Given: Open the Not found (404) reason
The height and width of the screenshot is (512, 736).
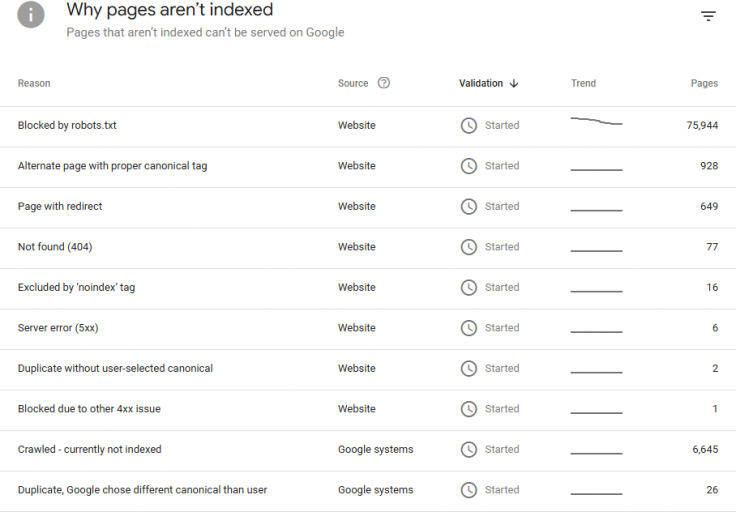Looking at the screenshot, I should click(55, 247).
